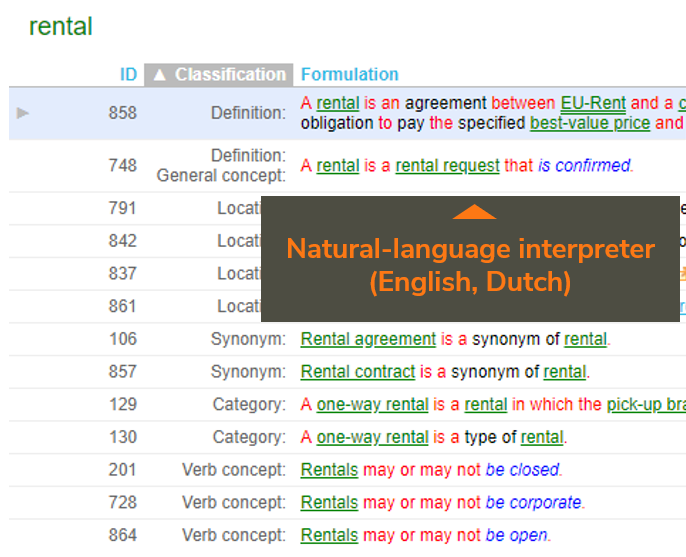Open the one-way rental link in row 130
This screenshot has width=686, height=557.
point(372,437)
